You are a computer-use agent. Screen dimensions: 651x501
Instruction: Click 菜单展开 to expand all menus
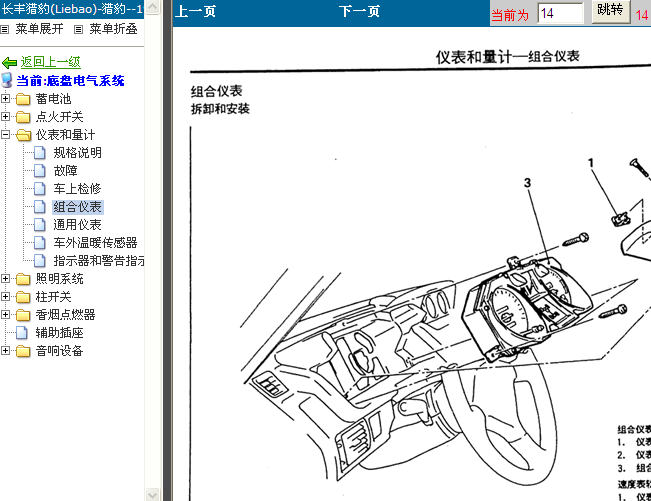pos(39,29)
